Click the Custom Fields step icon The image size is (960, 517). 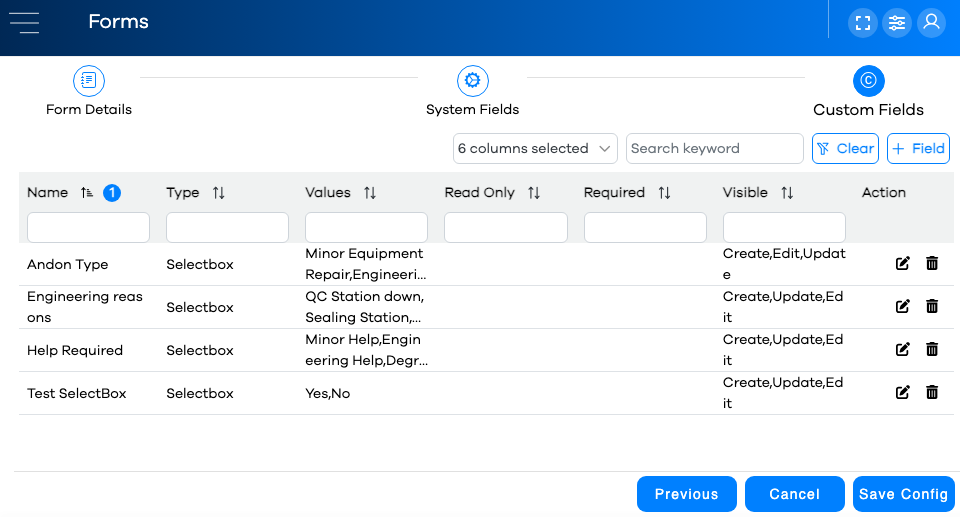(868, 80)
